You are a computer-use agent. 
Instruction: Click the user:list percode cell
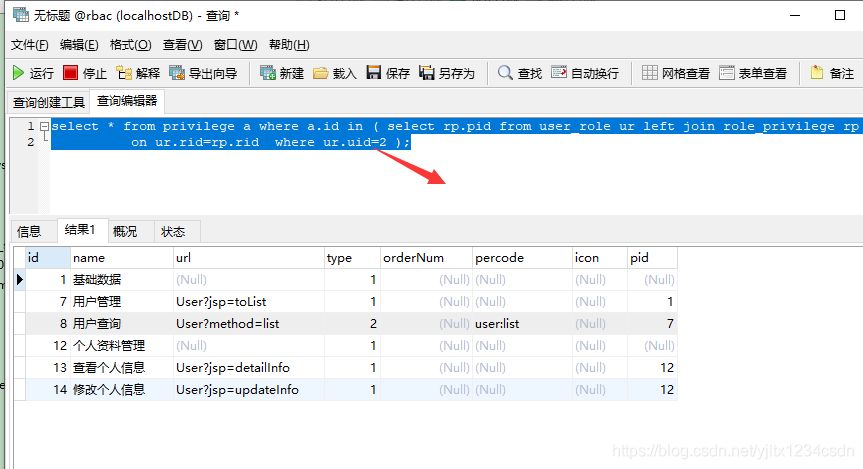[522, 324]
